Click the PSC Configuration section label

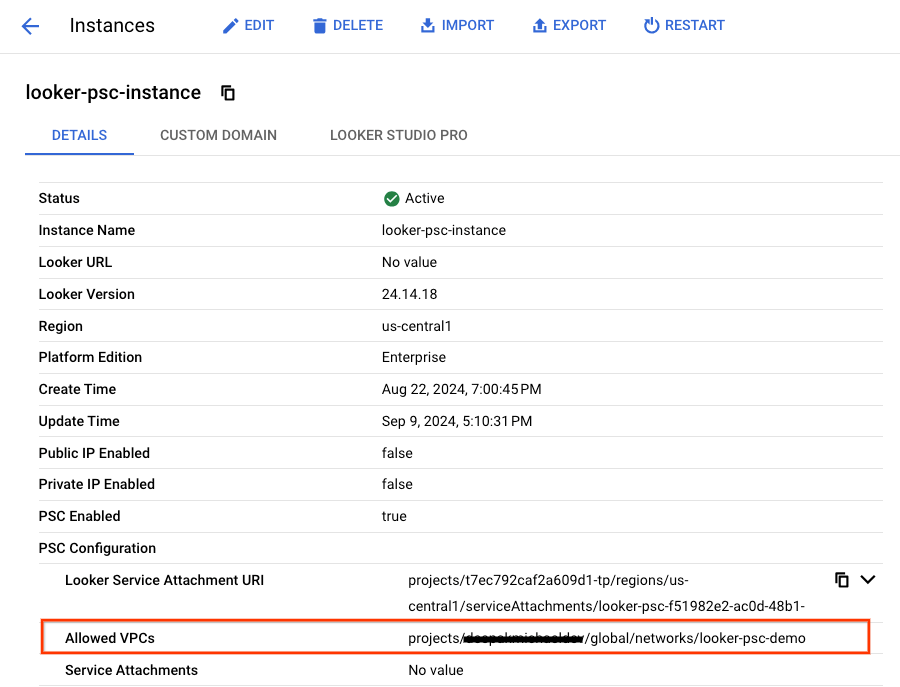click(x=97, y=548)
